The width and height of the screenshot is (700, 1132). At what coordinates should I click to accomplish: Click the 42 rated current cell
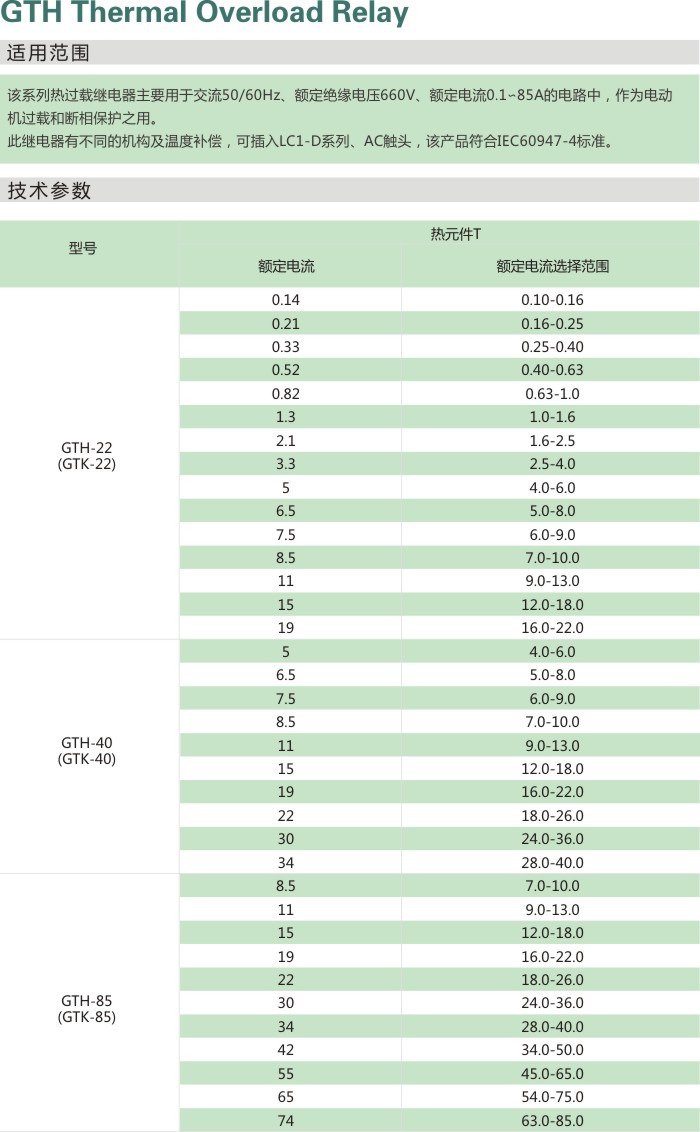point(286,1050)
